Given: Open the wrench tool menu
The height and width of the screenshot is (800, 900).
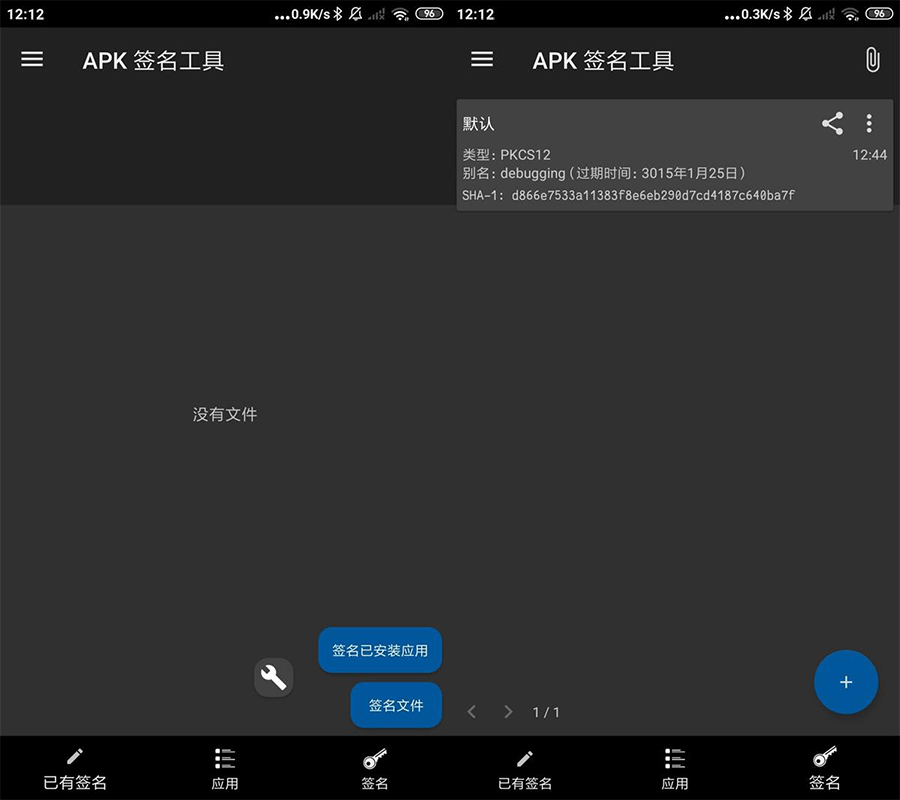Looking at the screenshot, I should click(x=273, y=677).
